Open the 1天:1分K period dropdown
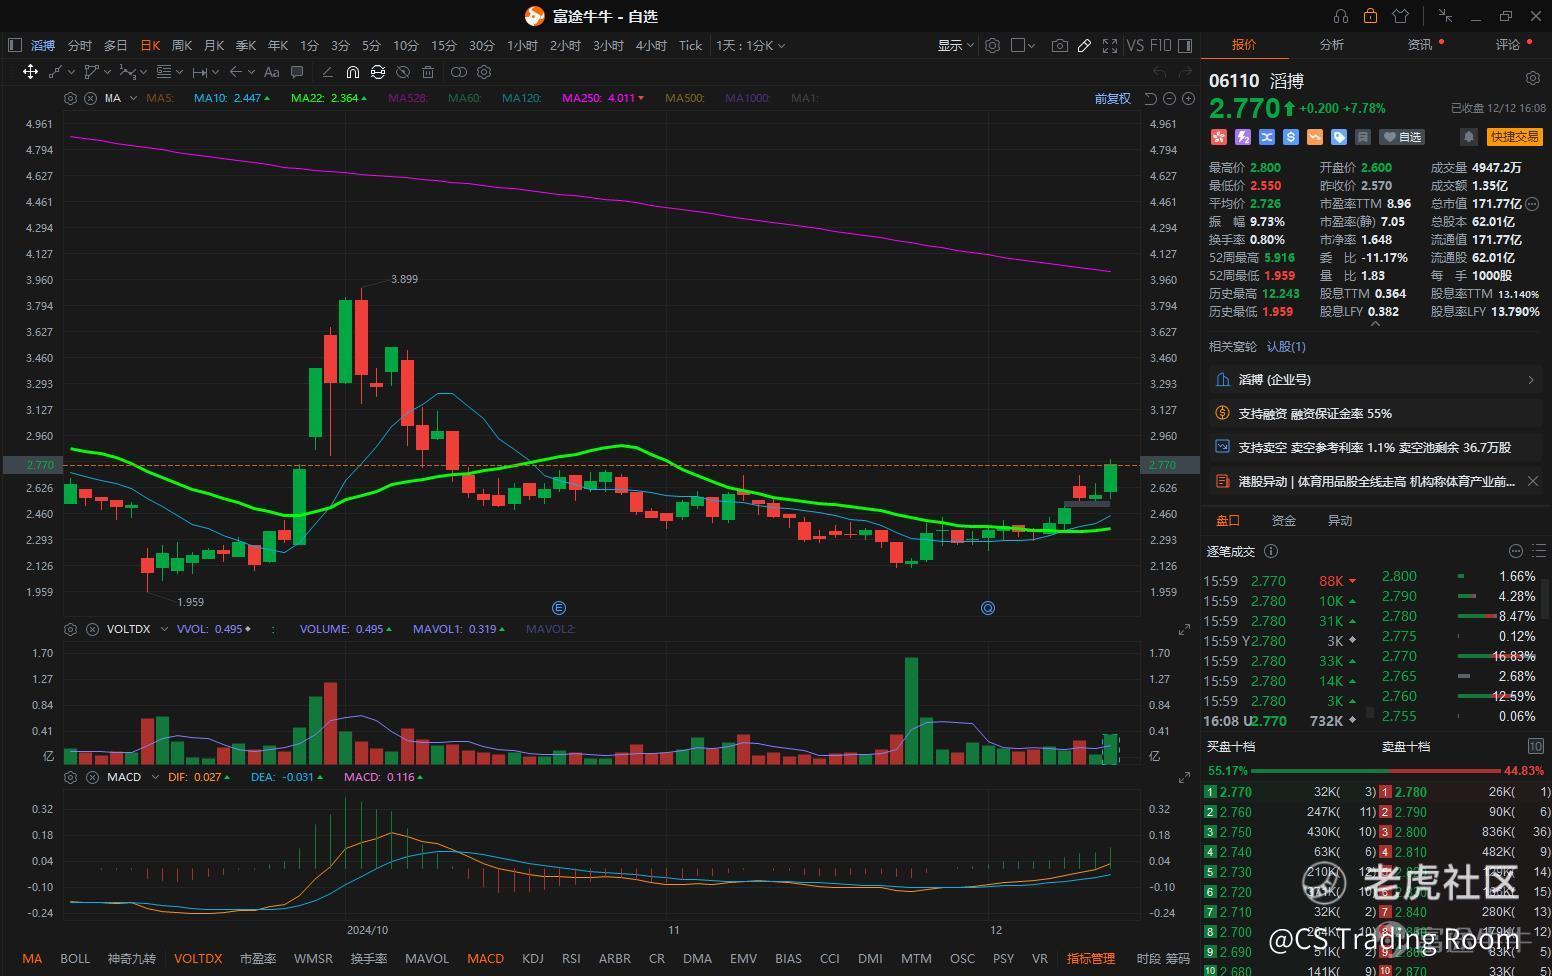The height and width of the screenshot is (976, 1552). [x=750, y=45]
